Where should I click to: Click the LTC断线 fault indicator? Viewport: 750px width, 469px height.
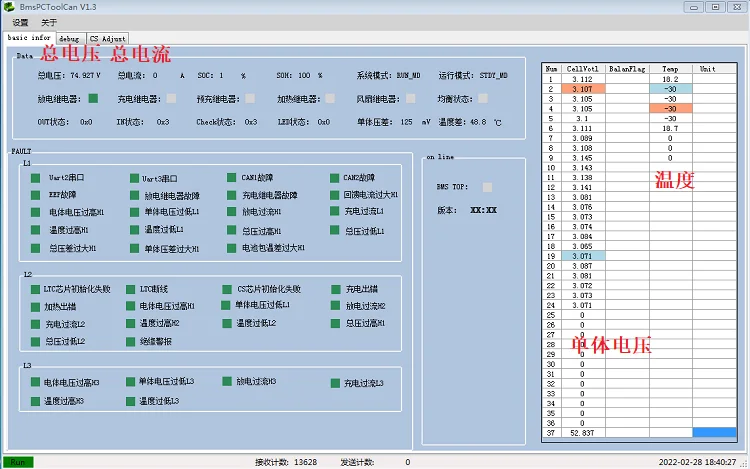click(x=130, y=289)
